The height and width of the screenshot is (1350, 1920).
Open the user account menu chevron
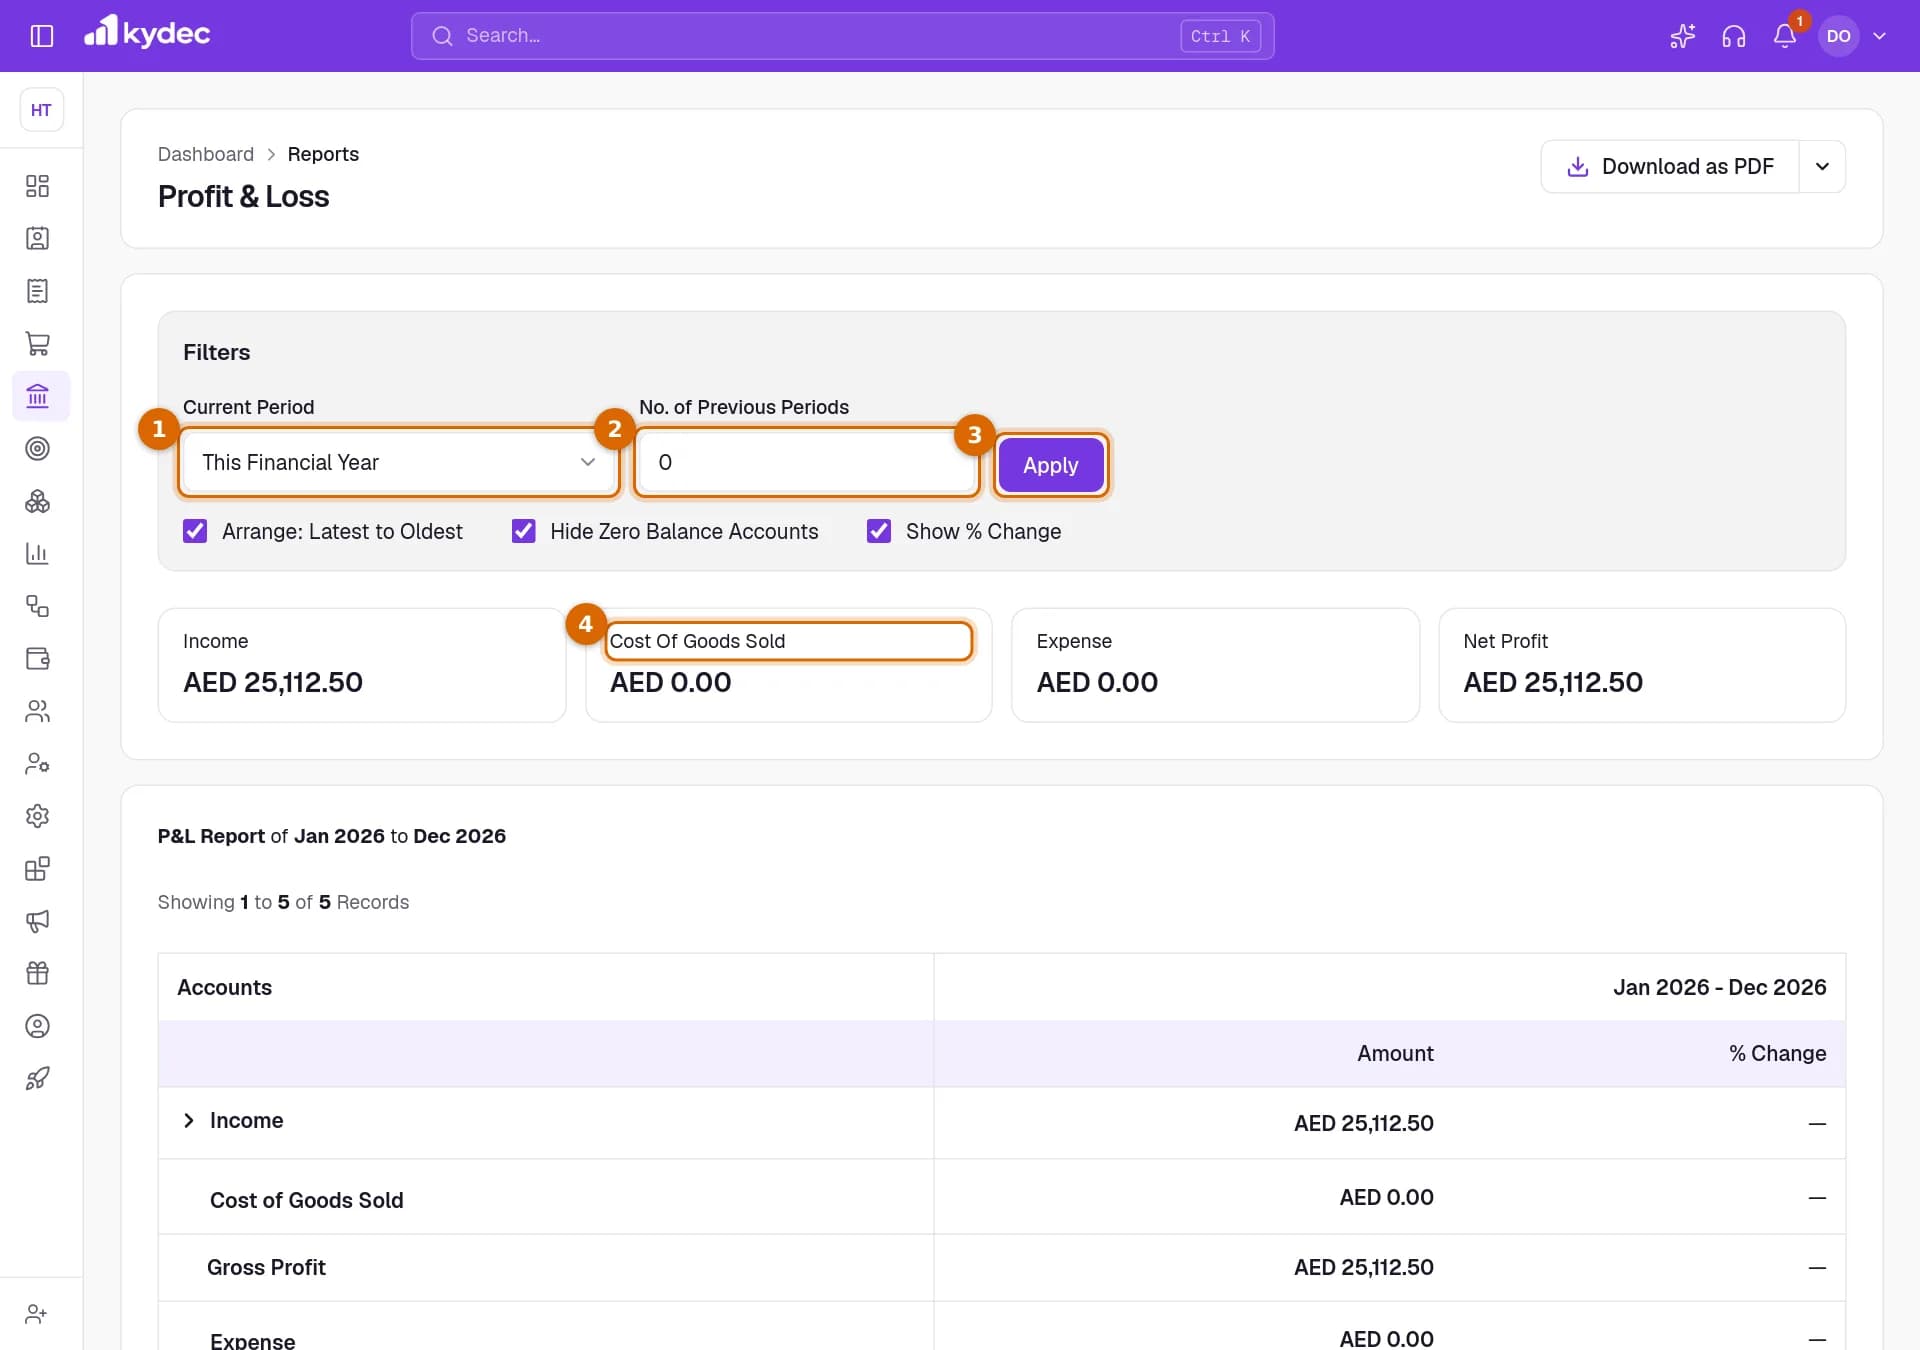1879,36
